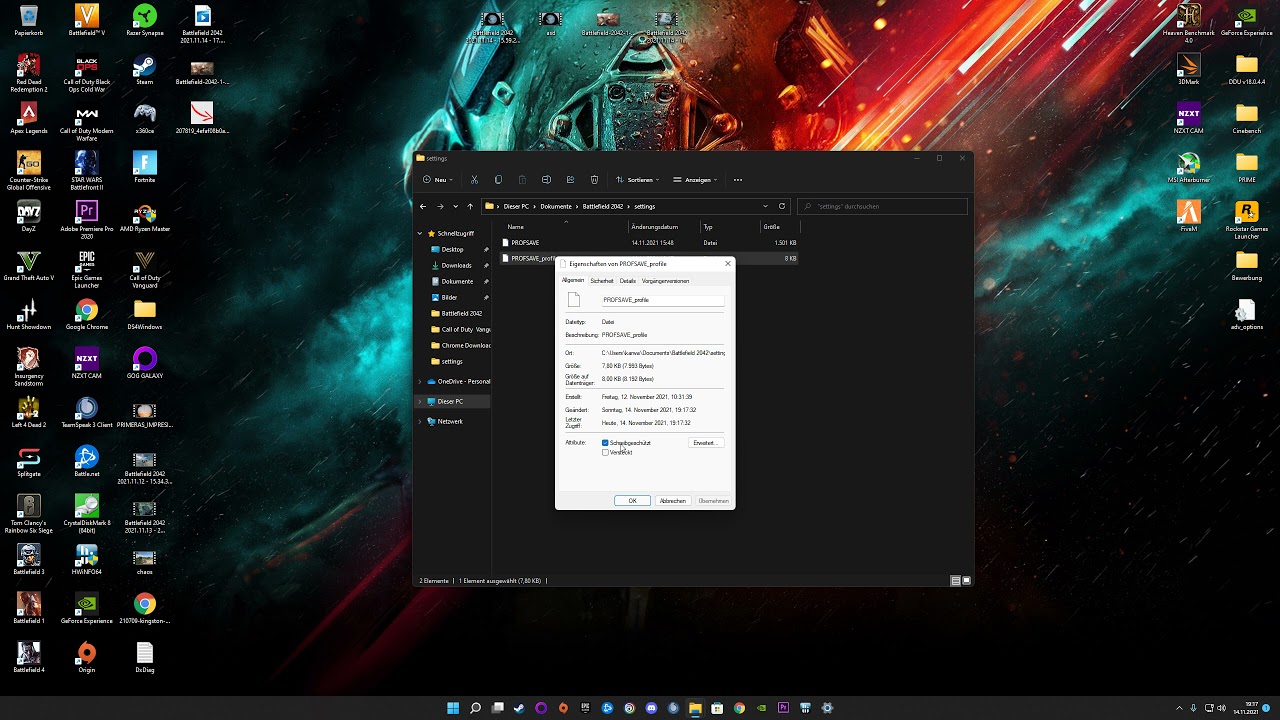Select Origin desktop icon
1280x720 pixels.
[87, 657]
